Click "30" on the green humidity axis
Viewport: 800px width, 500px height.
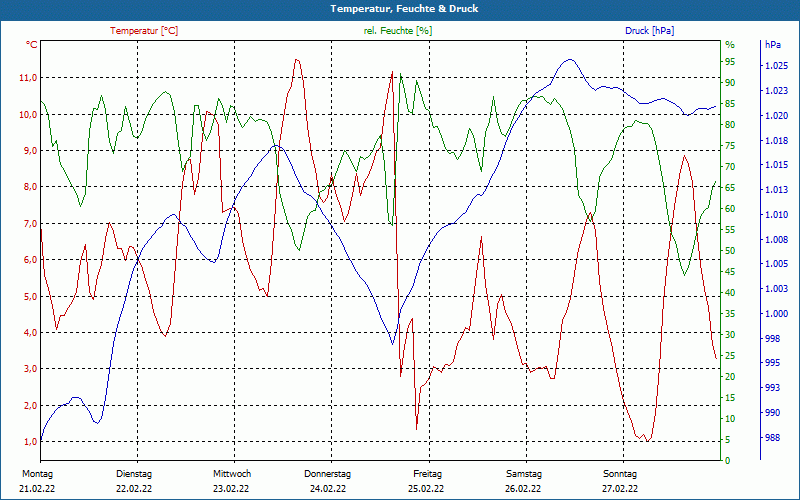730,335
